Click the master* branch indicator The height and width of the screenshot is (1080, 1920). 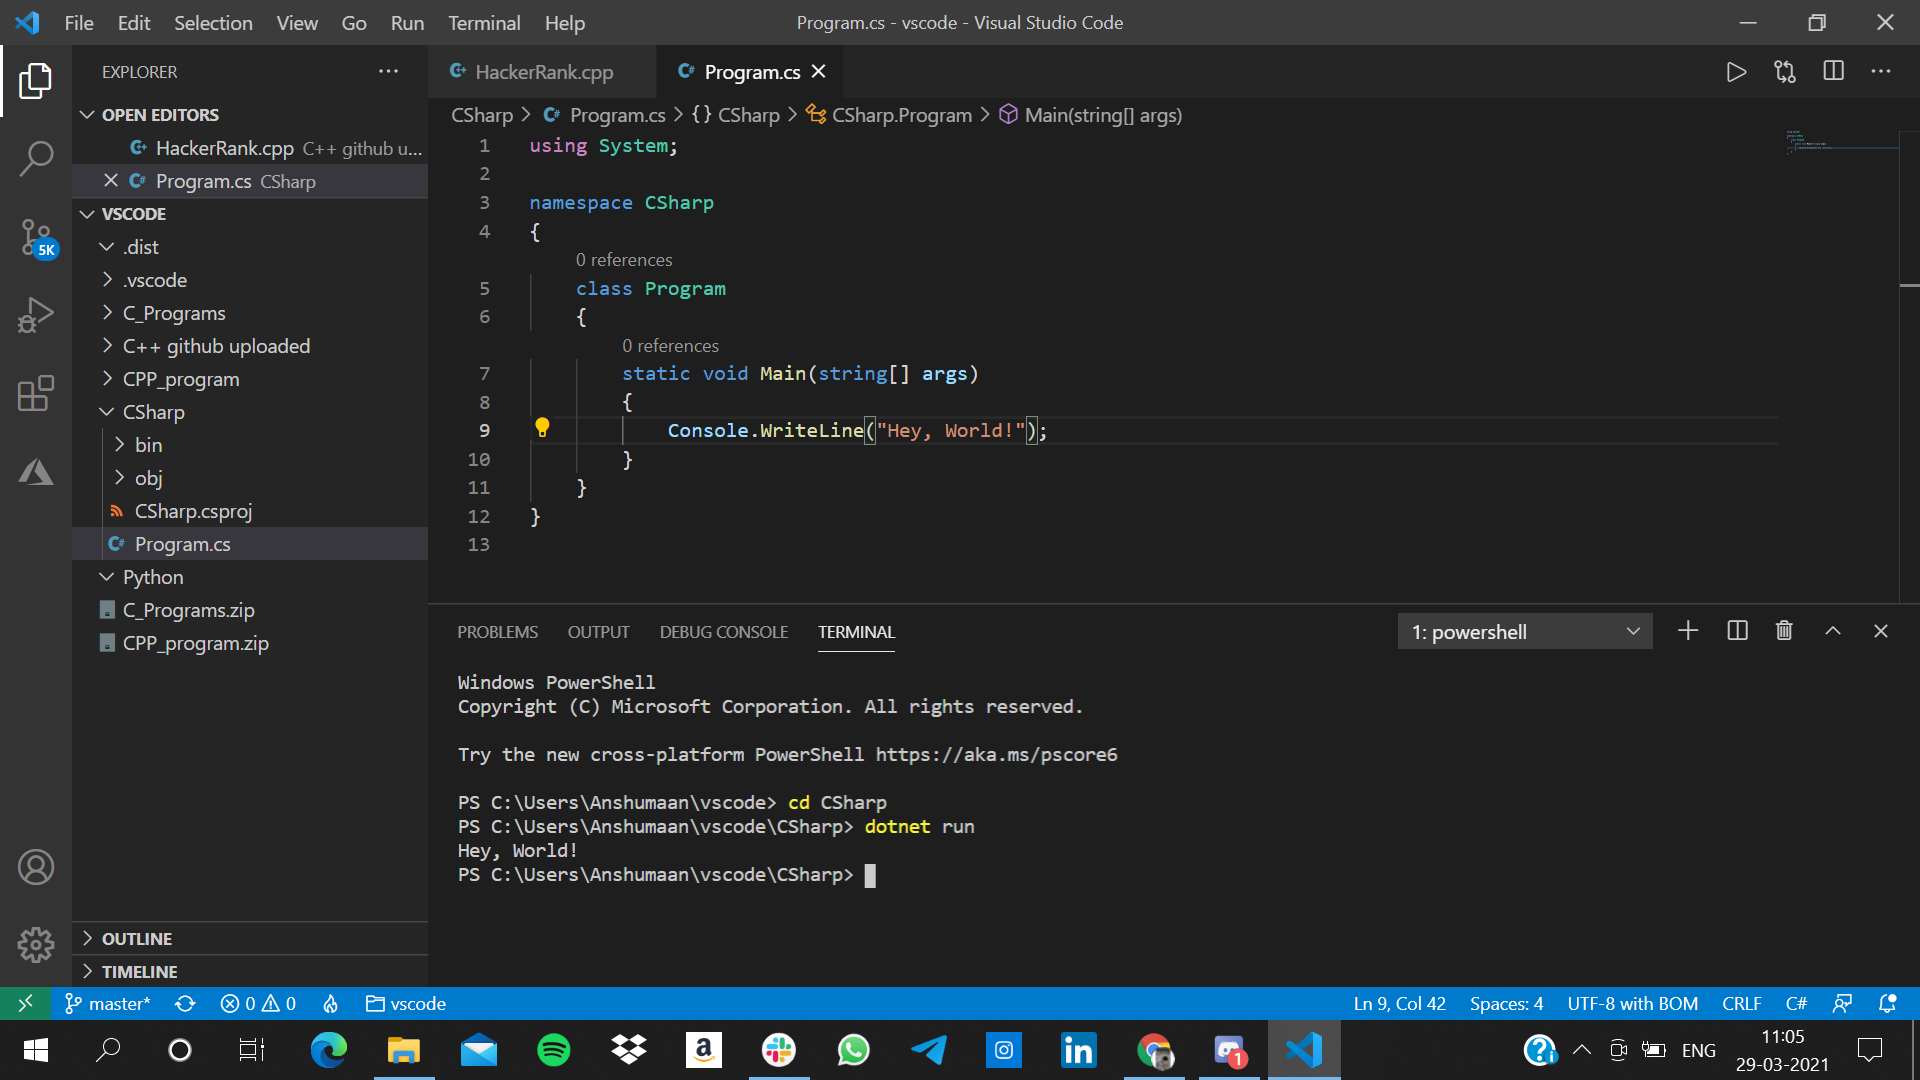point(108,1003)
